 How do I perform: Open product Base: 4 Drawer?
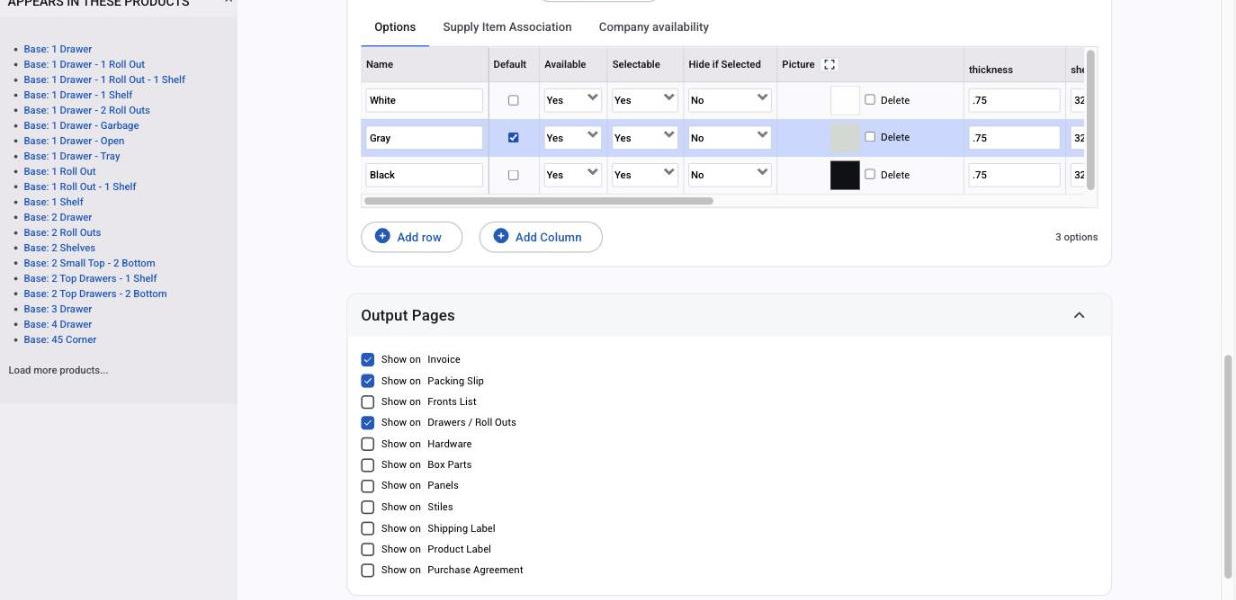[58, 324]
